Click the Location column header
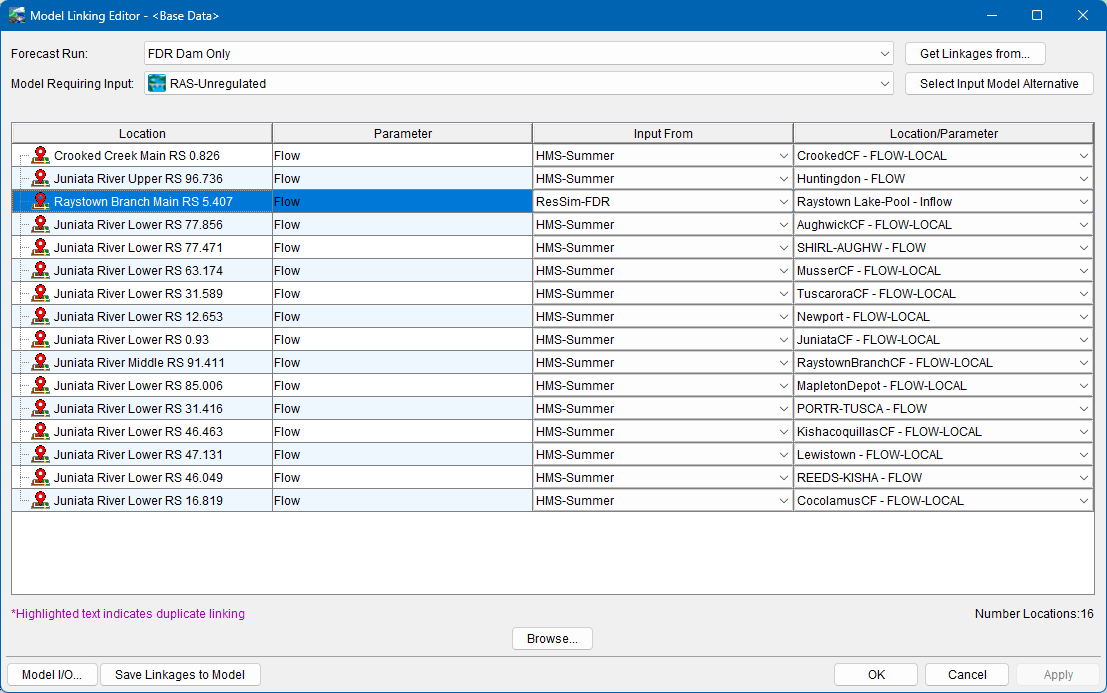 click(142, 133)
